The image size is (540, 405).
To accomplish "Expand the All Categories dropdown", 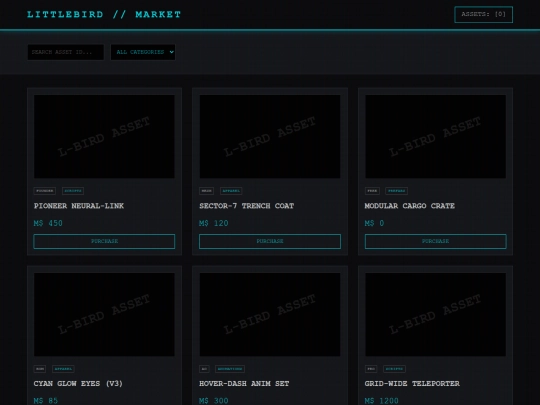I will point(143,52).
